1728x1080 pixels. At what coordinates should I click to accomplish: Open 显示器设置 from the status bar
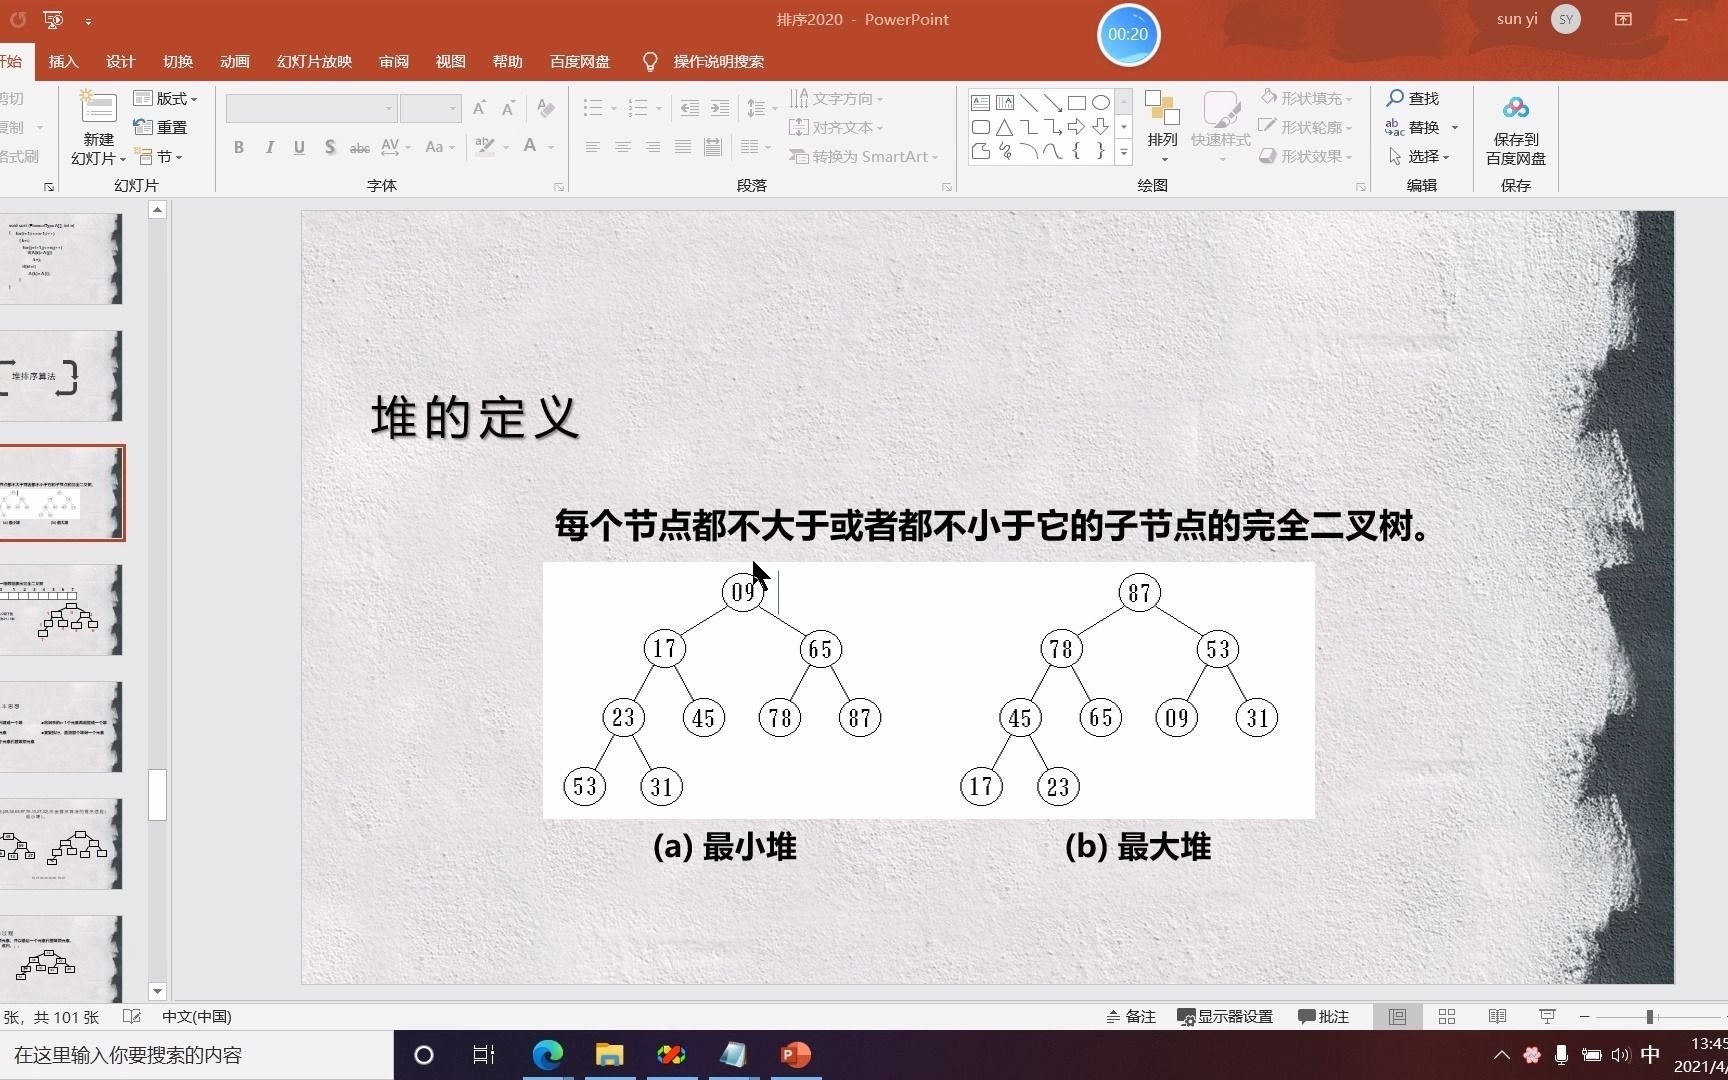coord(1224,1016)
